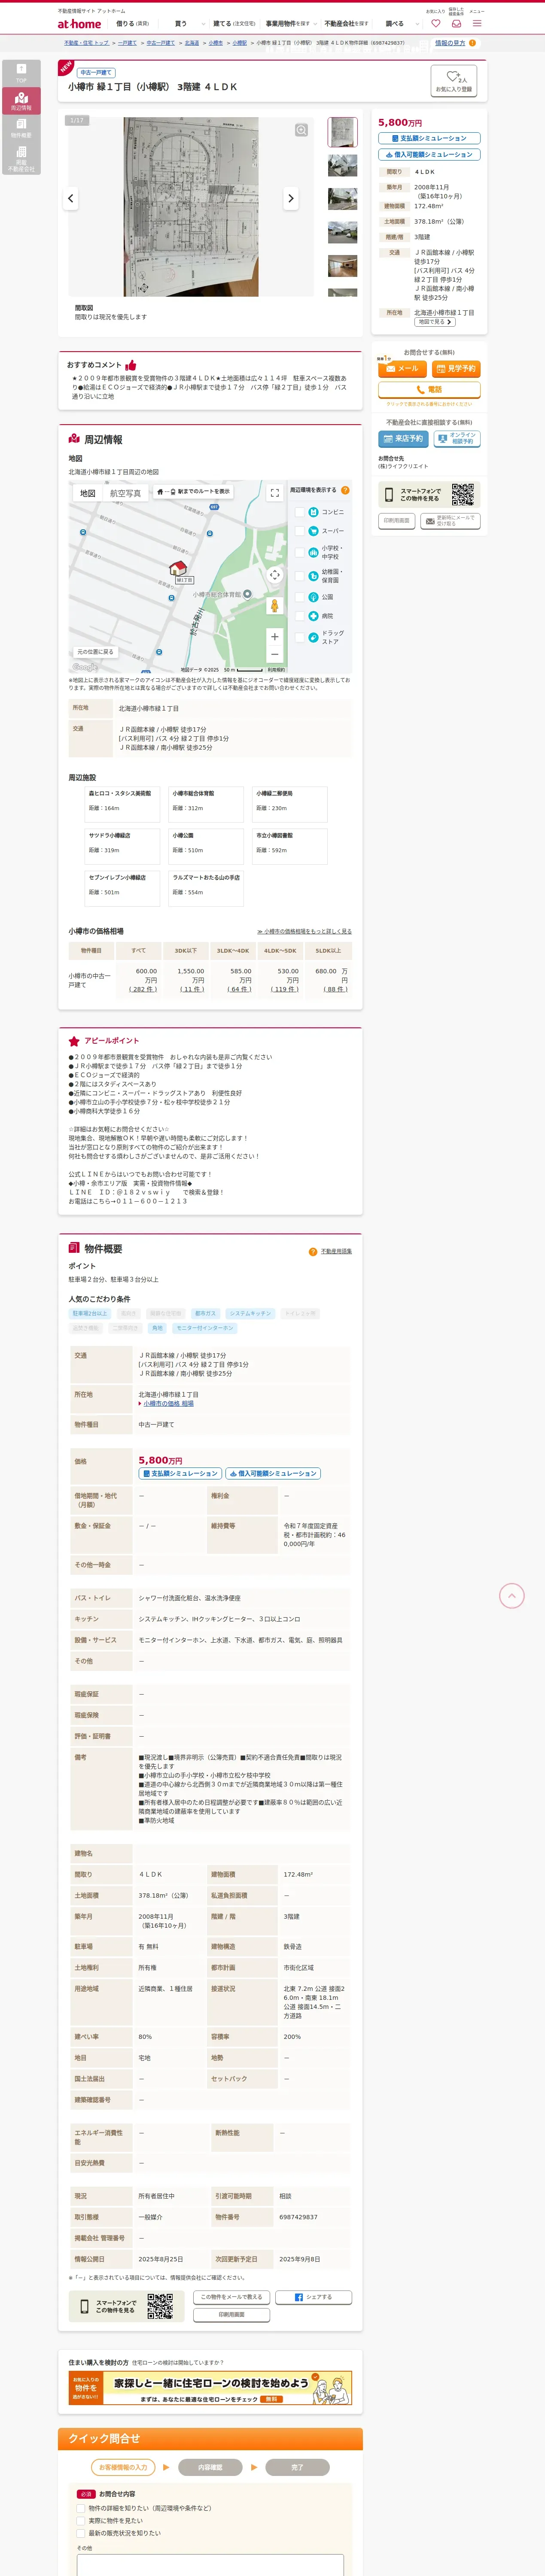Enlarge photo with magnifier icon
545x2576 pixels.
click(x=301, y=130)
